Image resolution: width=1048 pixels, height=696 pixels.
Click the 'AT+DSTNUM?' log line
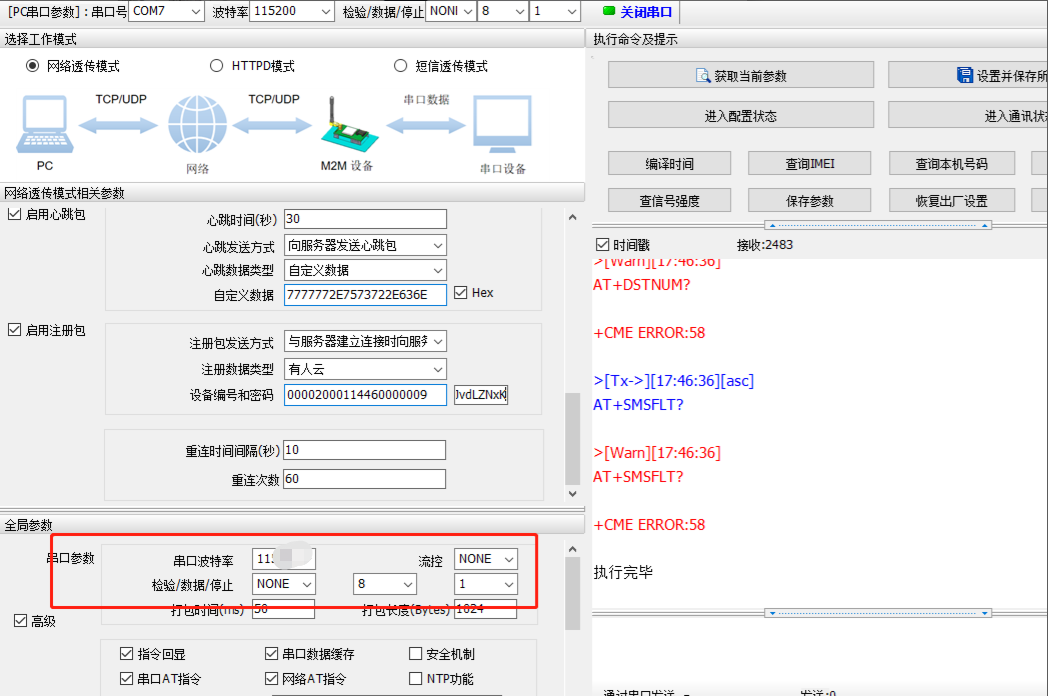(642, 285)
